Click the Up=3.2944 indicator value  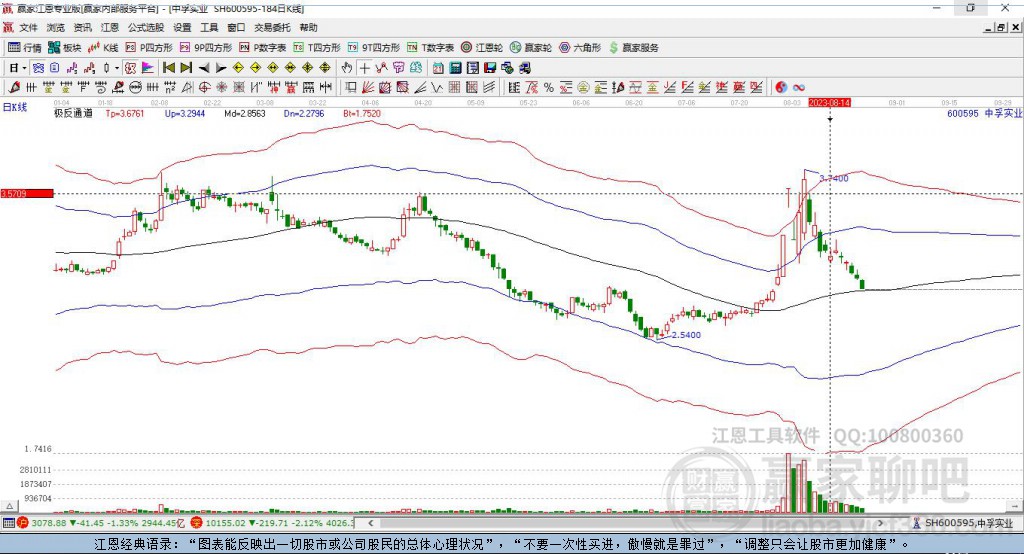pos(185,113)
